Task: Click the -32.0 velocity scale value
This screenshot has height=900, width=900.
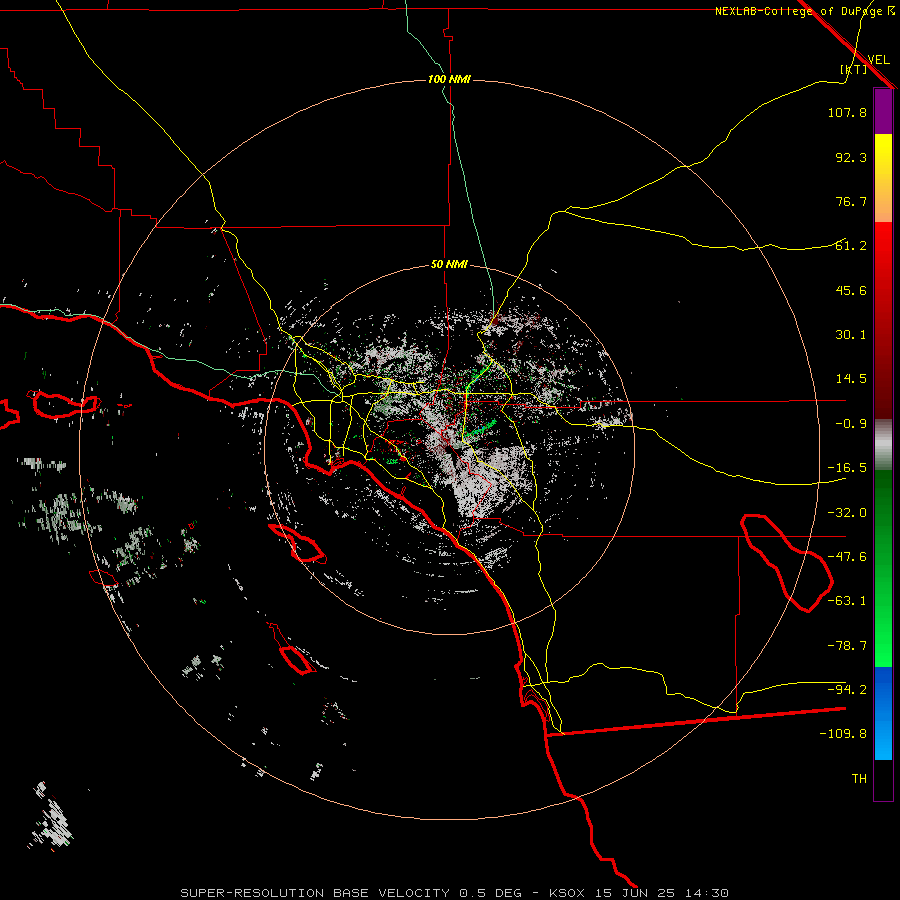Action: click(847, 513)
